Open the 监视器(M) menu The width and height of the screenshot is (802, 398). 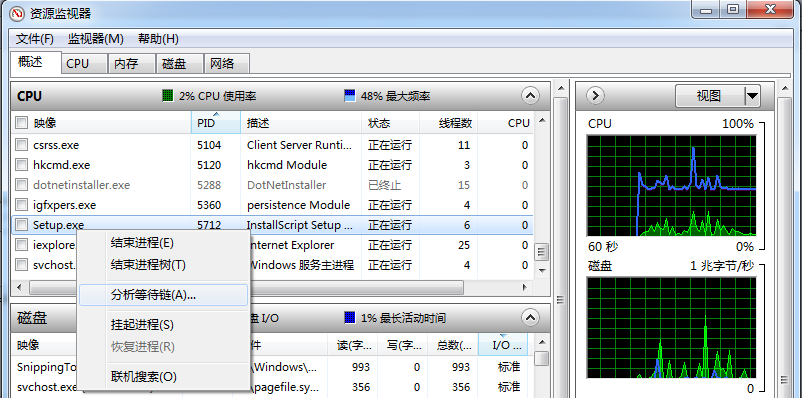tap(96, 39)
